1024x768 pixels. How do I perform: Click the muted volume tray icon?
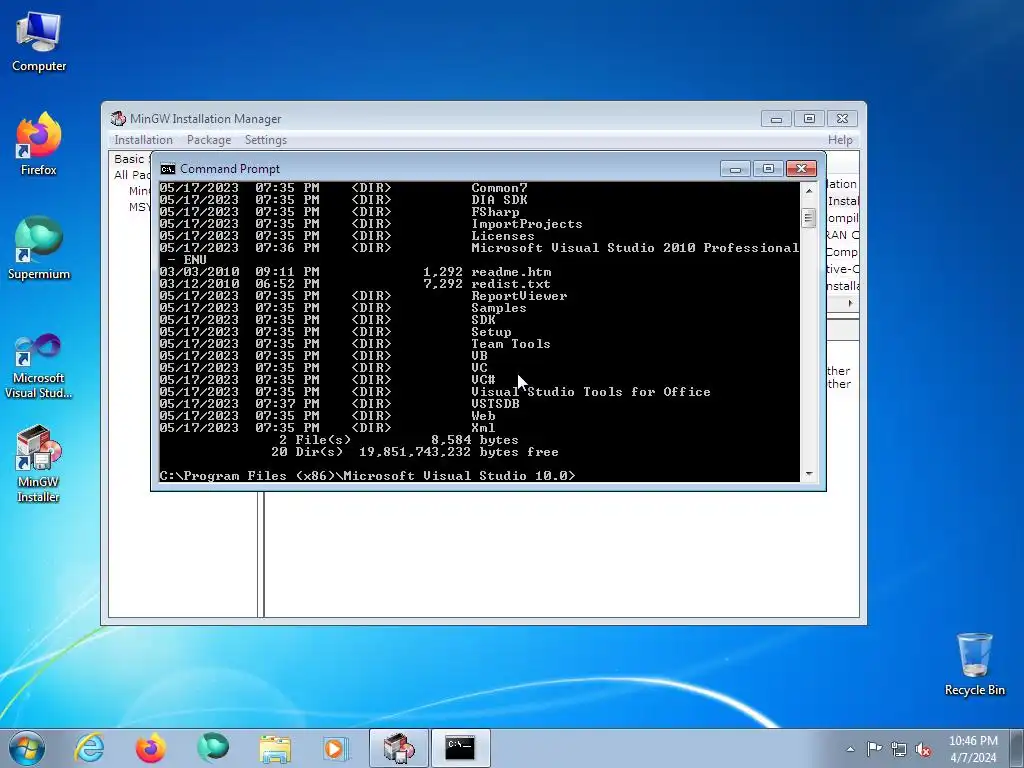923,749
